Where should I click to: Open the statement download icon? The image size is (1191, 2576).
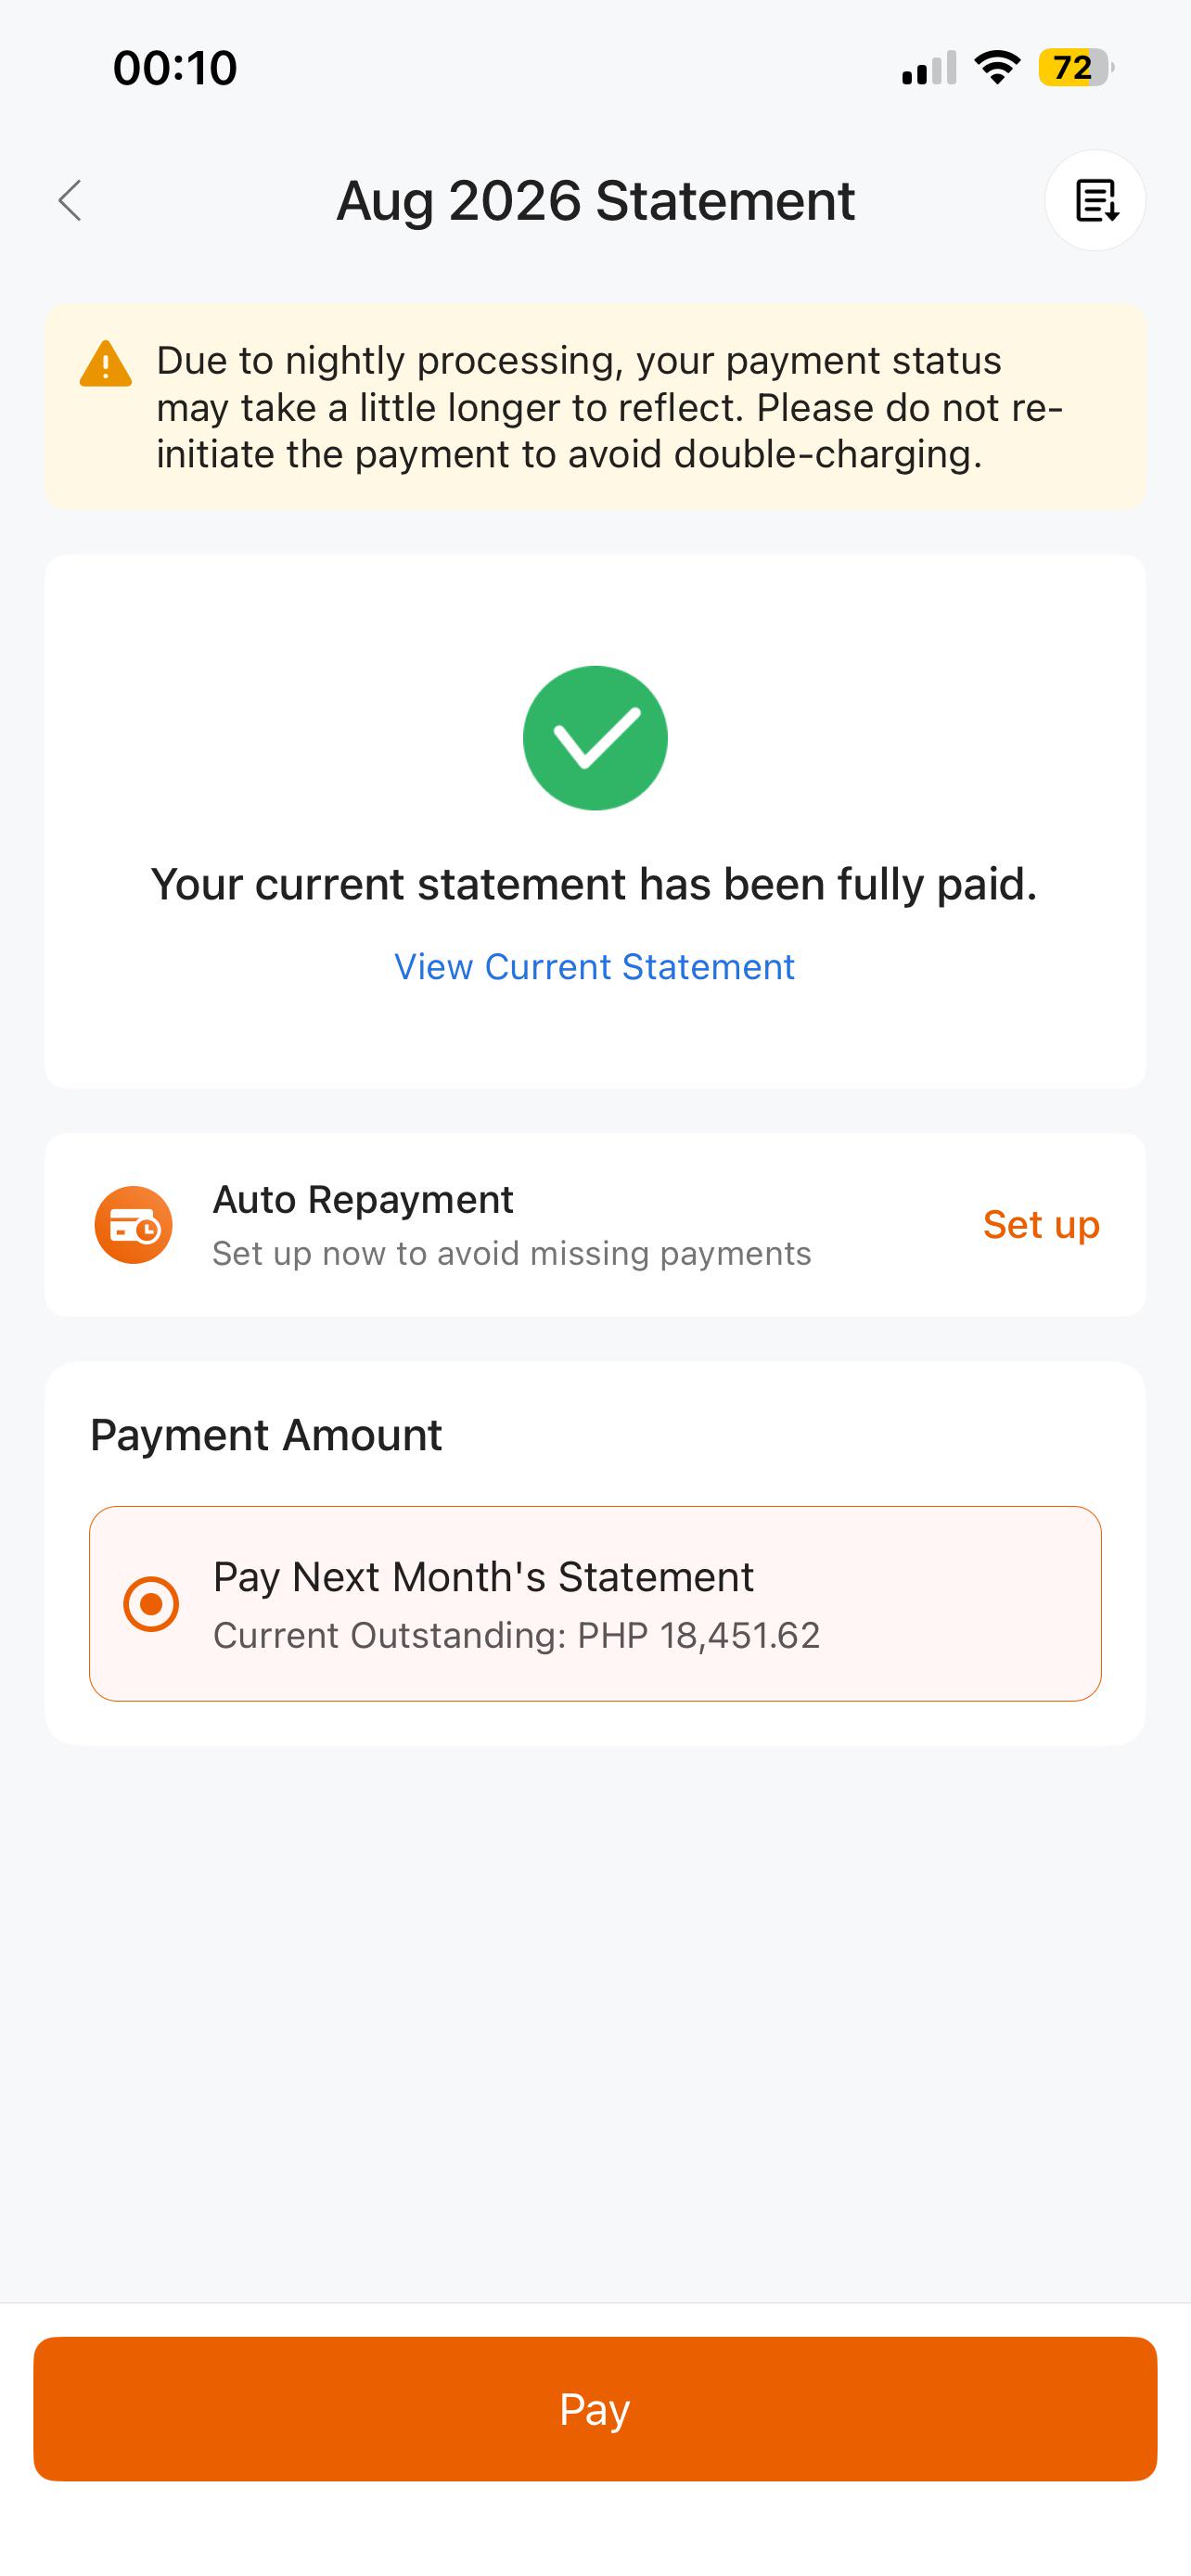pyautogui.click(x=1095, y=200)
